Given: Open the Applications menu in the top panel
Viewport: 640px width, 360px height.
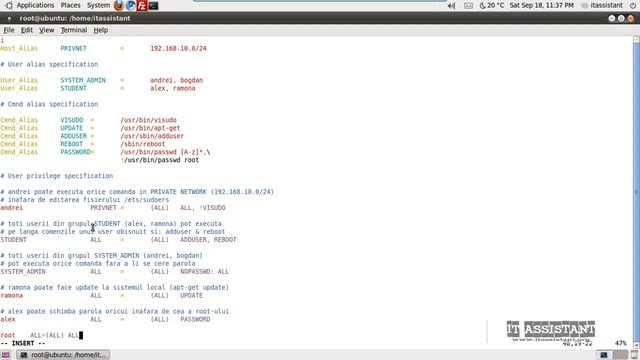Looking at the screenshot, I should [35, 5].
